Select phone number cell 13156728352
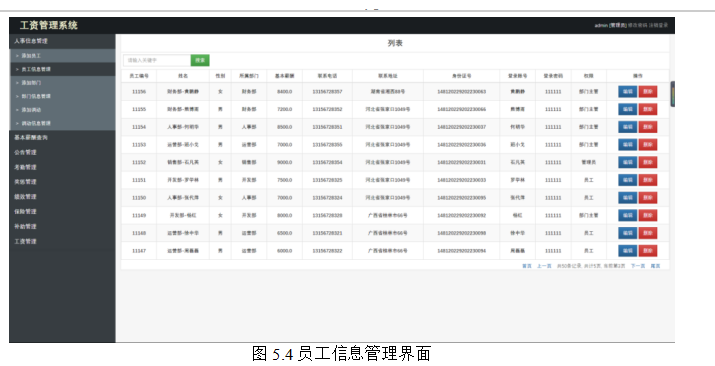This screenshot has width=715, height=366. [x=327, y=109]
